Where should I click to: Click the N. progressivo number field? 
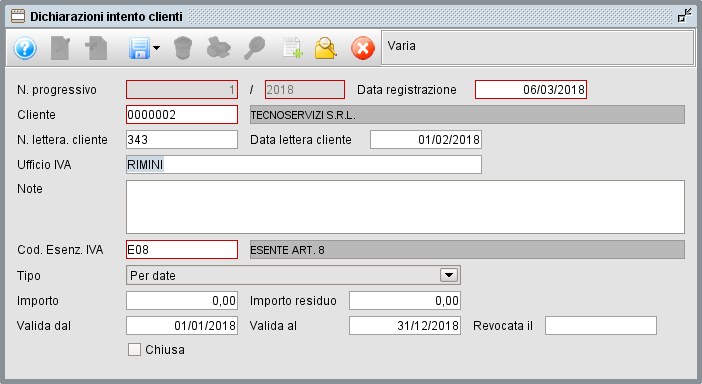182,90
